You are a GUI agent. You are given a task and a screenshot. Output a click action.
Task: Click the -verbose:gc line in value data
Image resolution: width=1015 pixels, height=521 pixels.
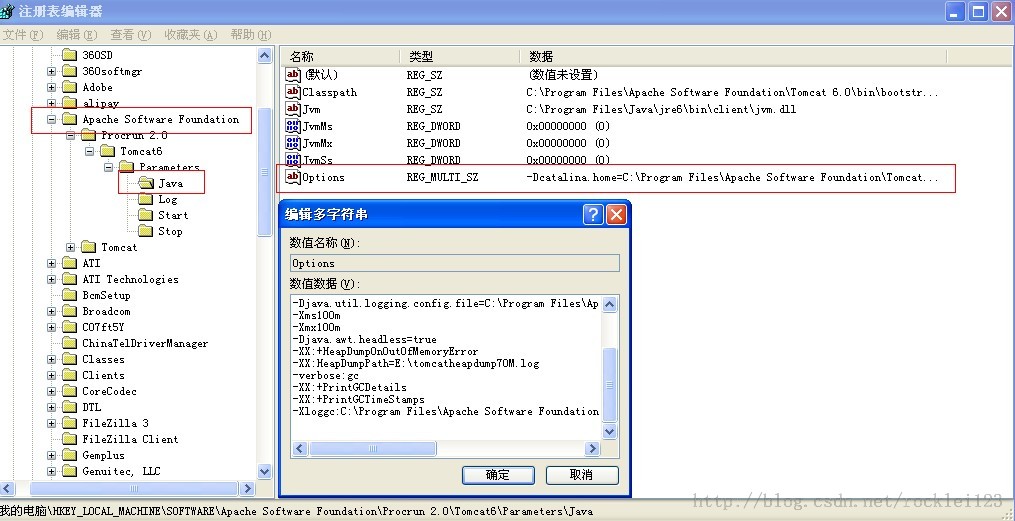[326, 375]
